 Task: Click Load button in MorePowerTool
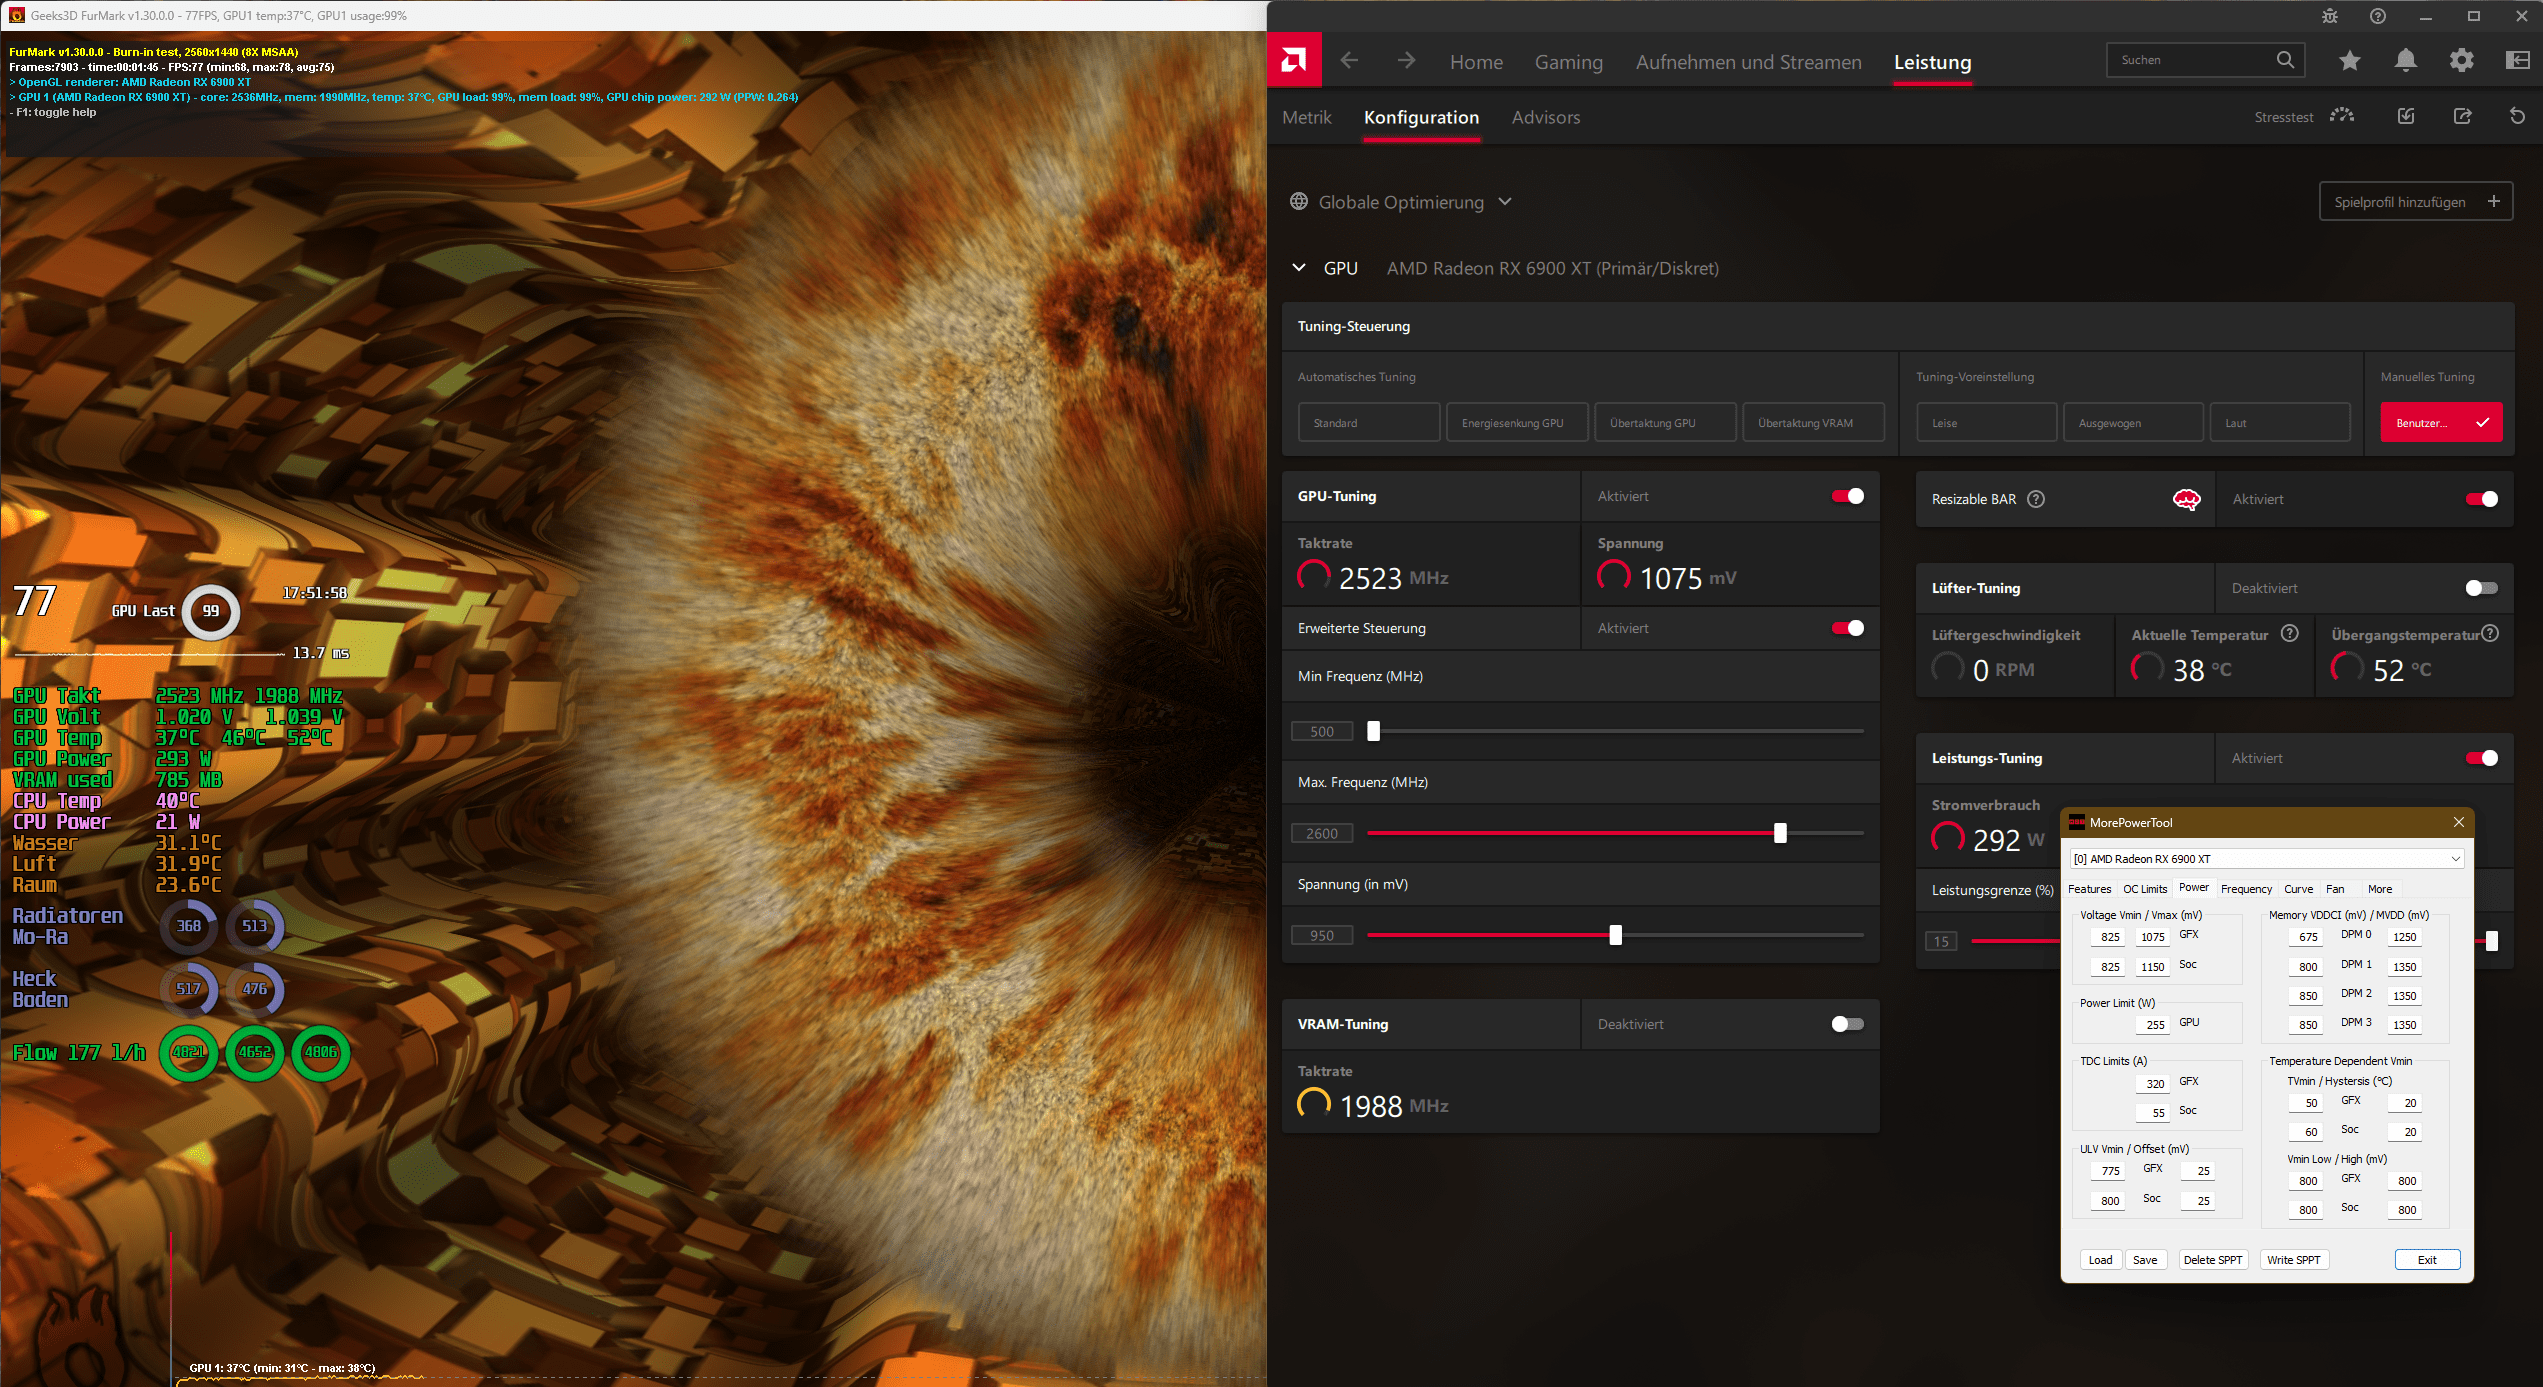(2100, 1260)
